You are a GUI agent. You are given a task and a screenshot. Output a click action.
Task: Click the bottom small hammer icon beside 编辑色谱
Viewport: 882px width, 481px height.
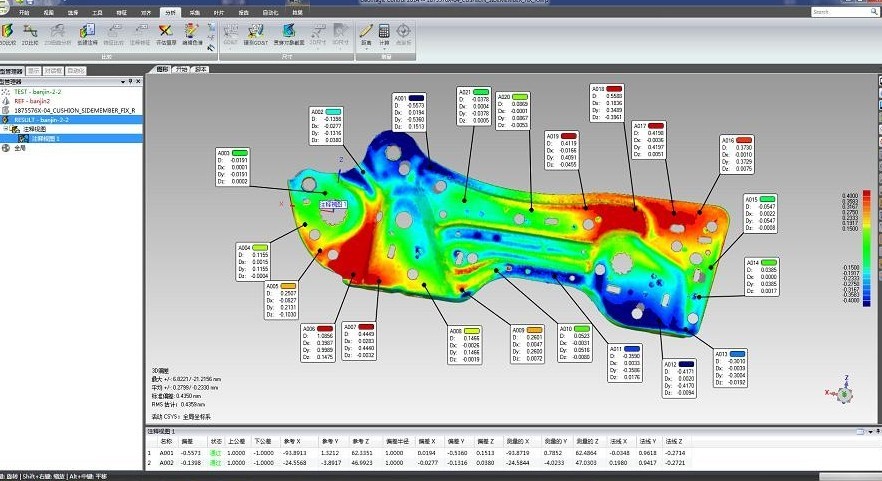click(212, 48)
